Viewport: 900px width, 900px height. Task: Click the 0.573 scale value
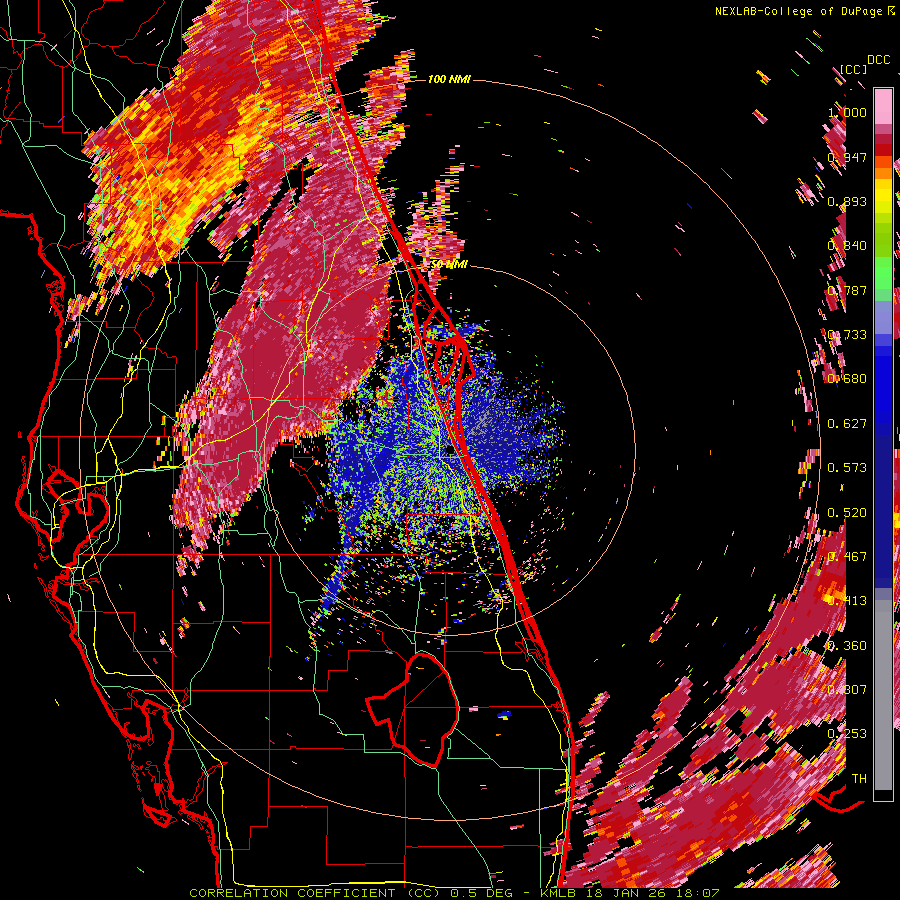point(847,468)
